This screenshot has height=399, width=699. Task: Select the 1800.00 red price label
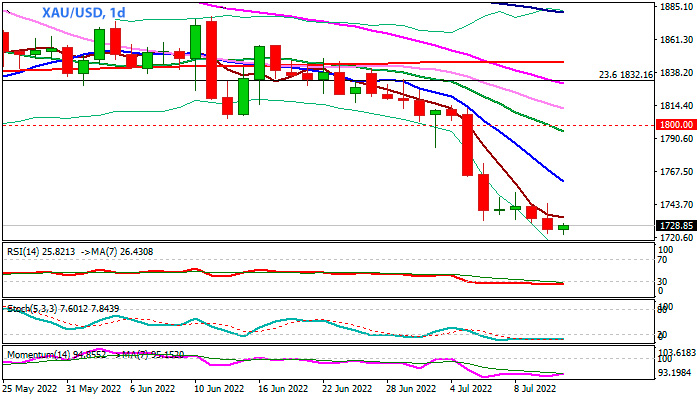point(676,125)
